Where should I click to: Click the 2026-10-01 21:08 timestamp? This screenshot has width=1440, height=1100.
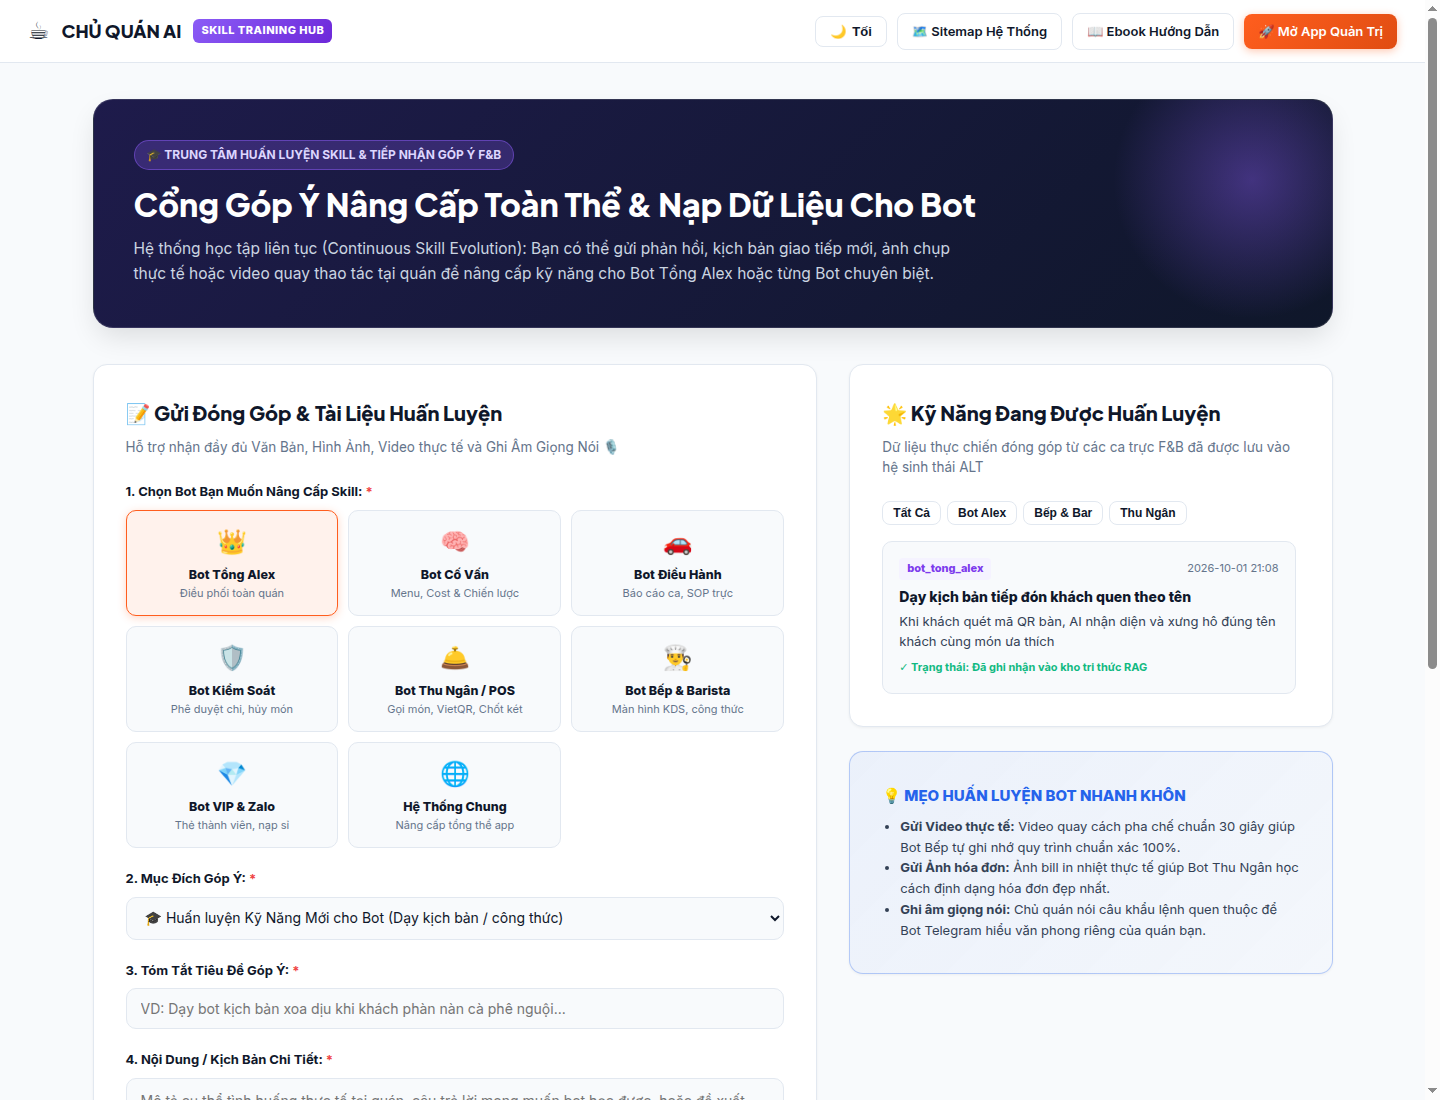[1232, 568]
